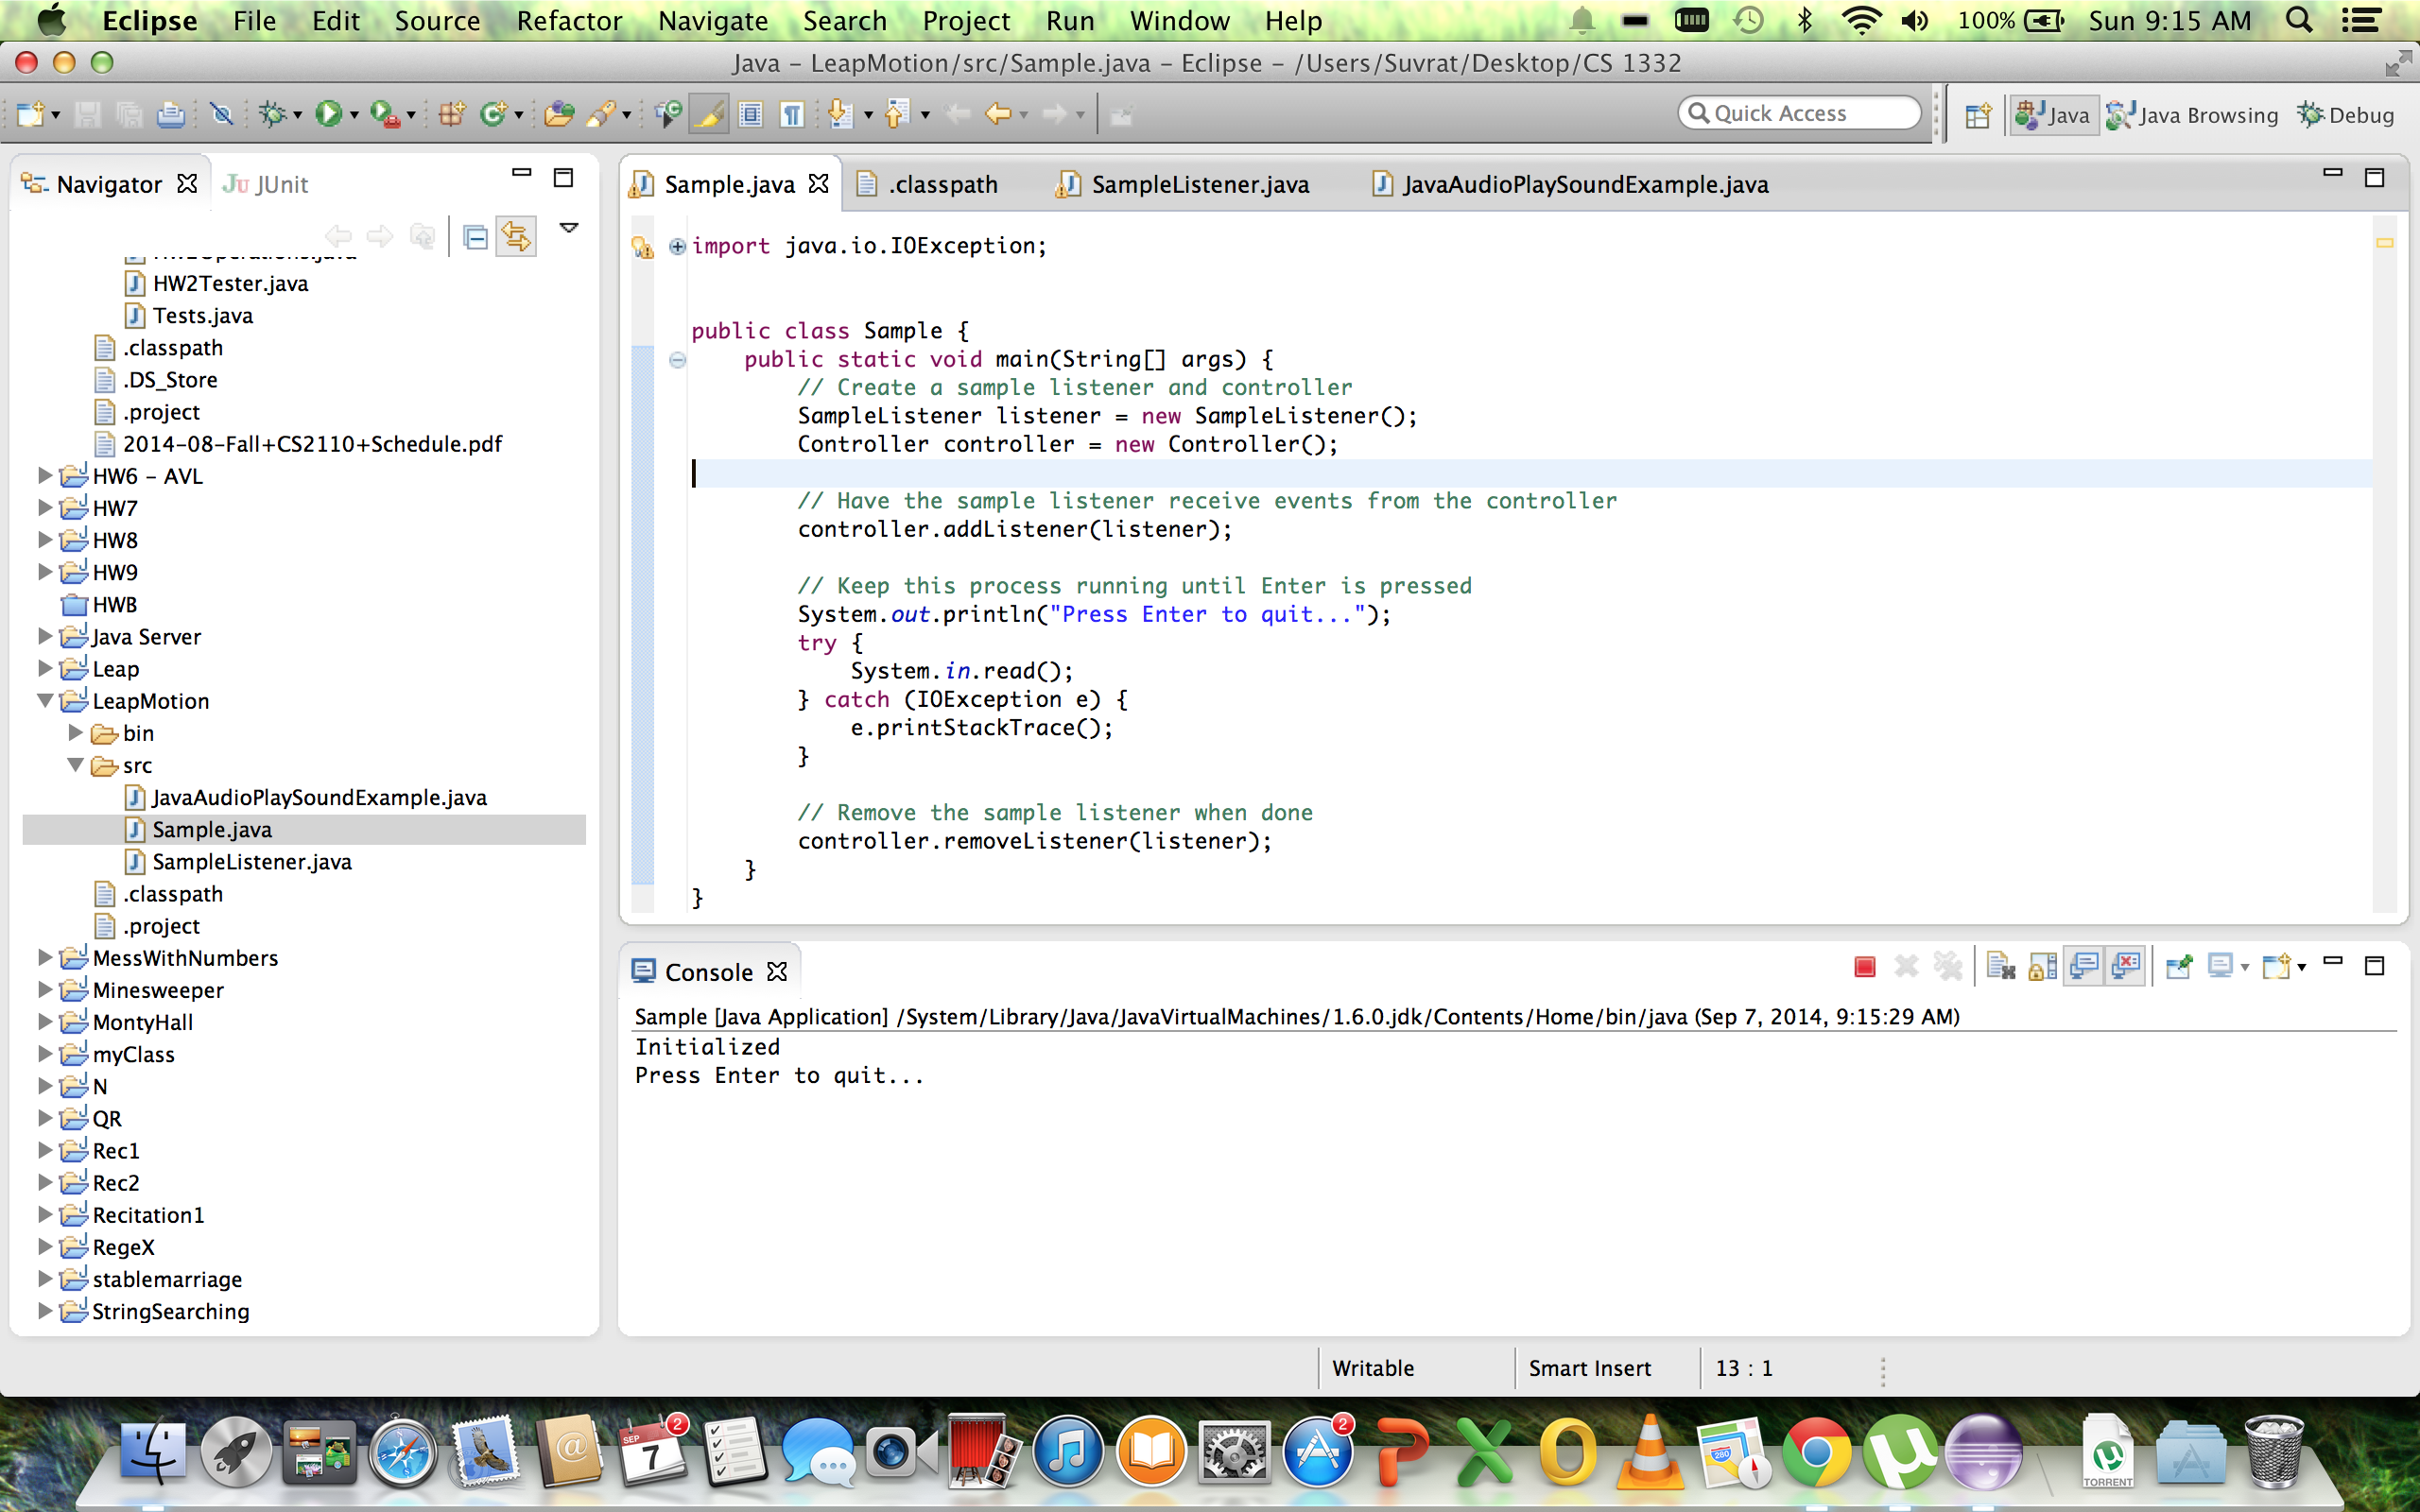The image size is (2420, 1512).
Task: Switch to the SampleListener.java editor tab
Action: (x=1199, y=185)
